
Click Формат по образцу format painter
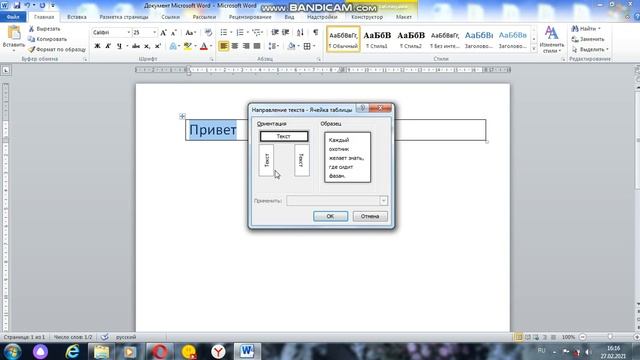(57, 49)
